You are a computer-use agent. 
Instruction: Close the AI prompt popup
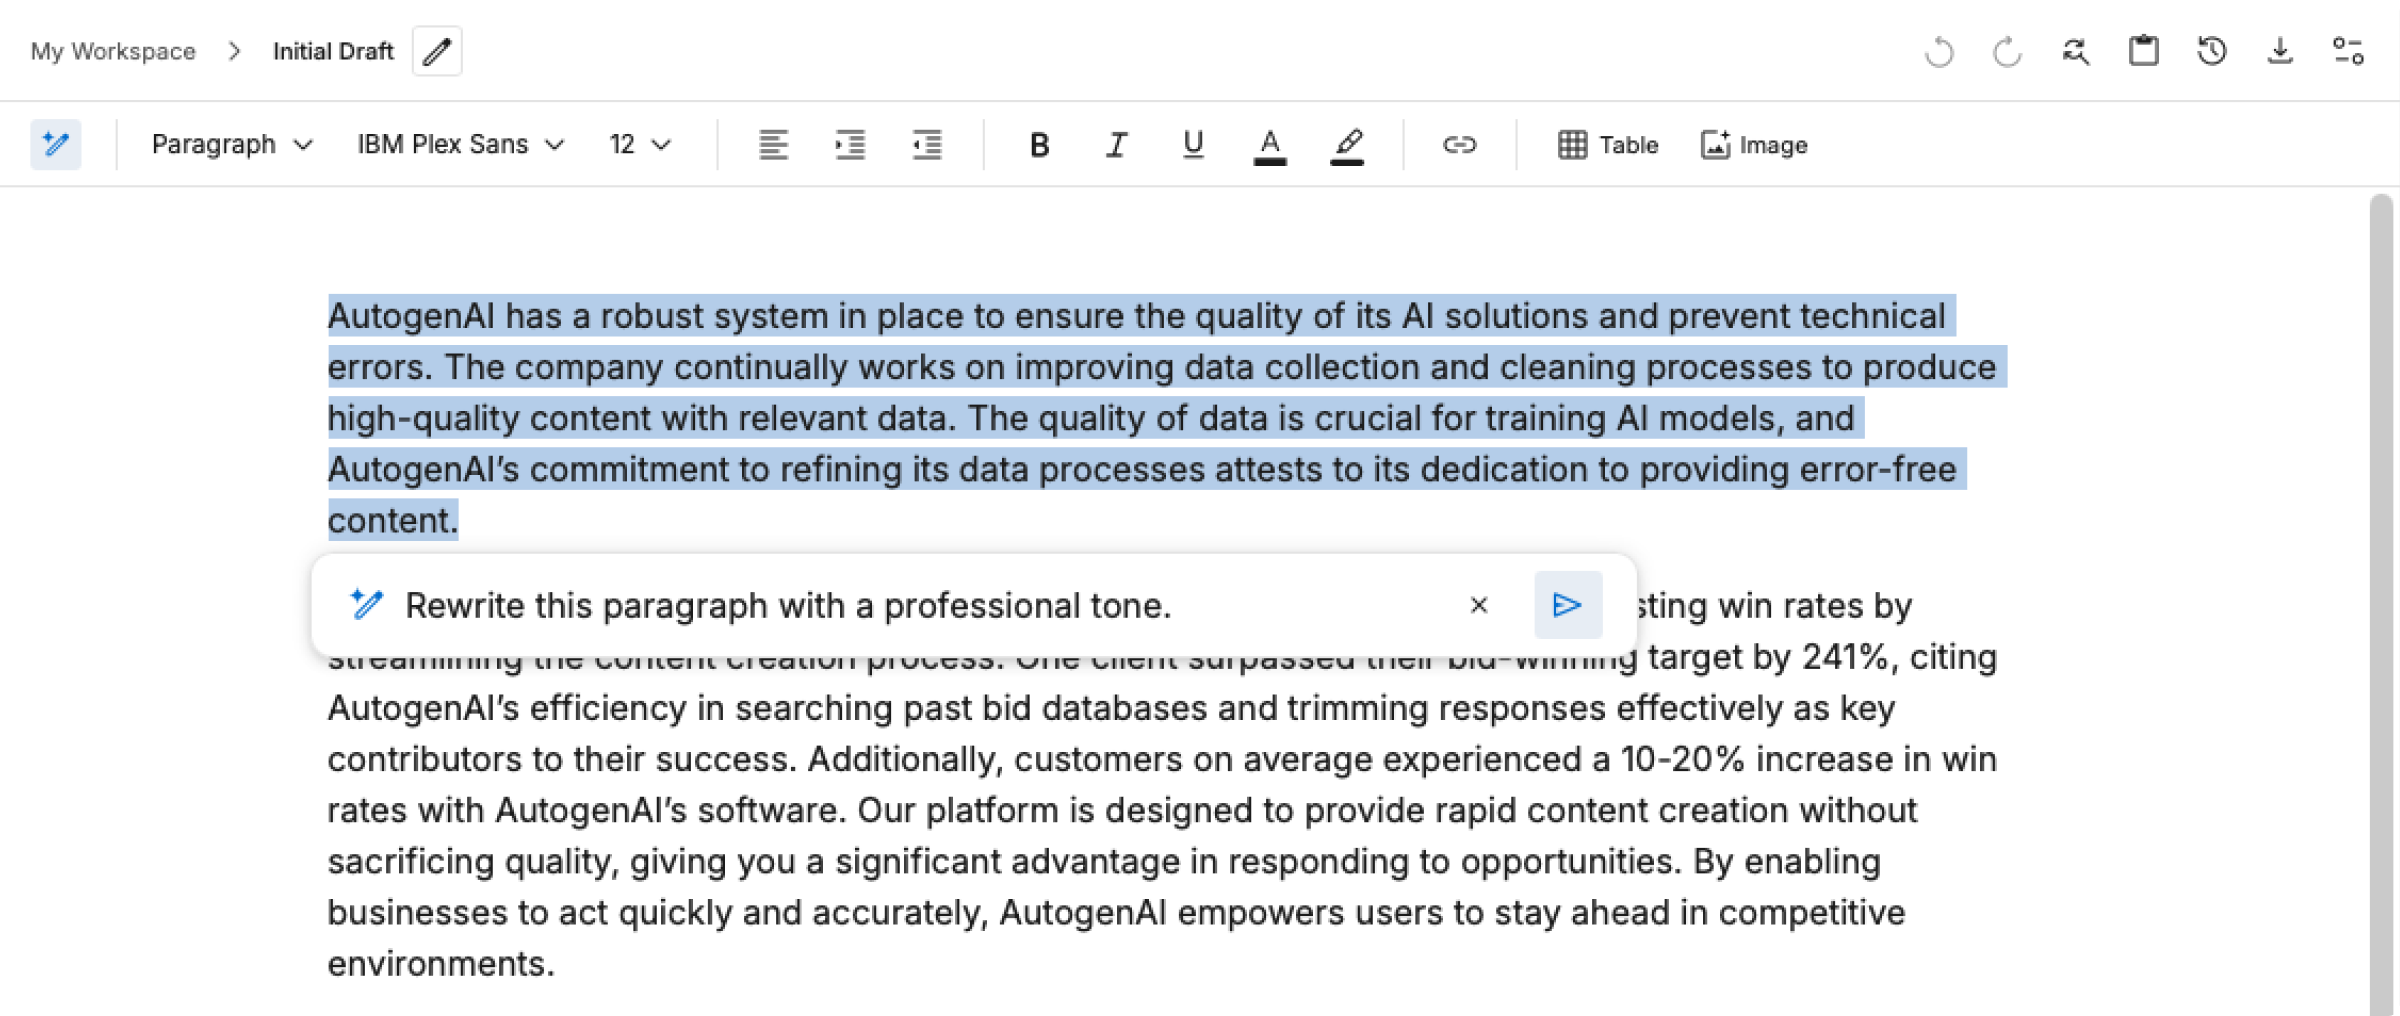click(1479, 605)
